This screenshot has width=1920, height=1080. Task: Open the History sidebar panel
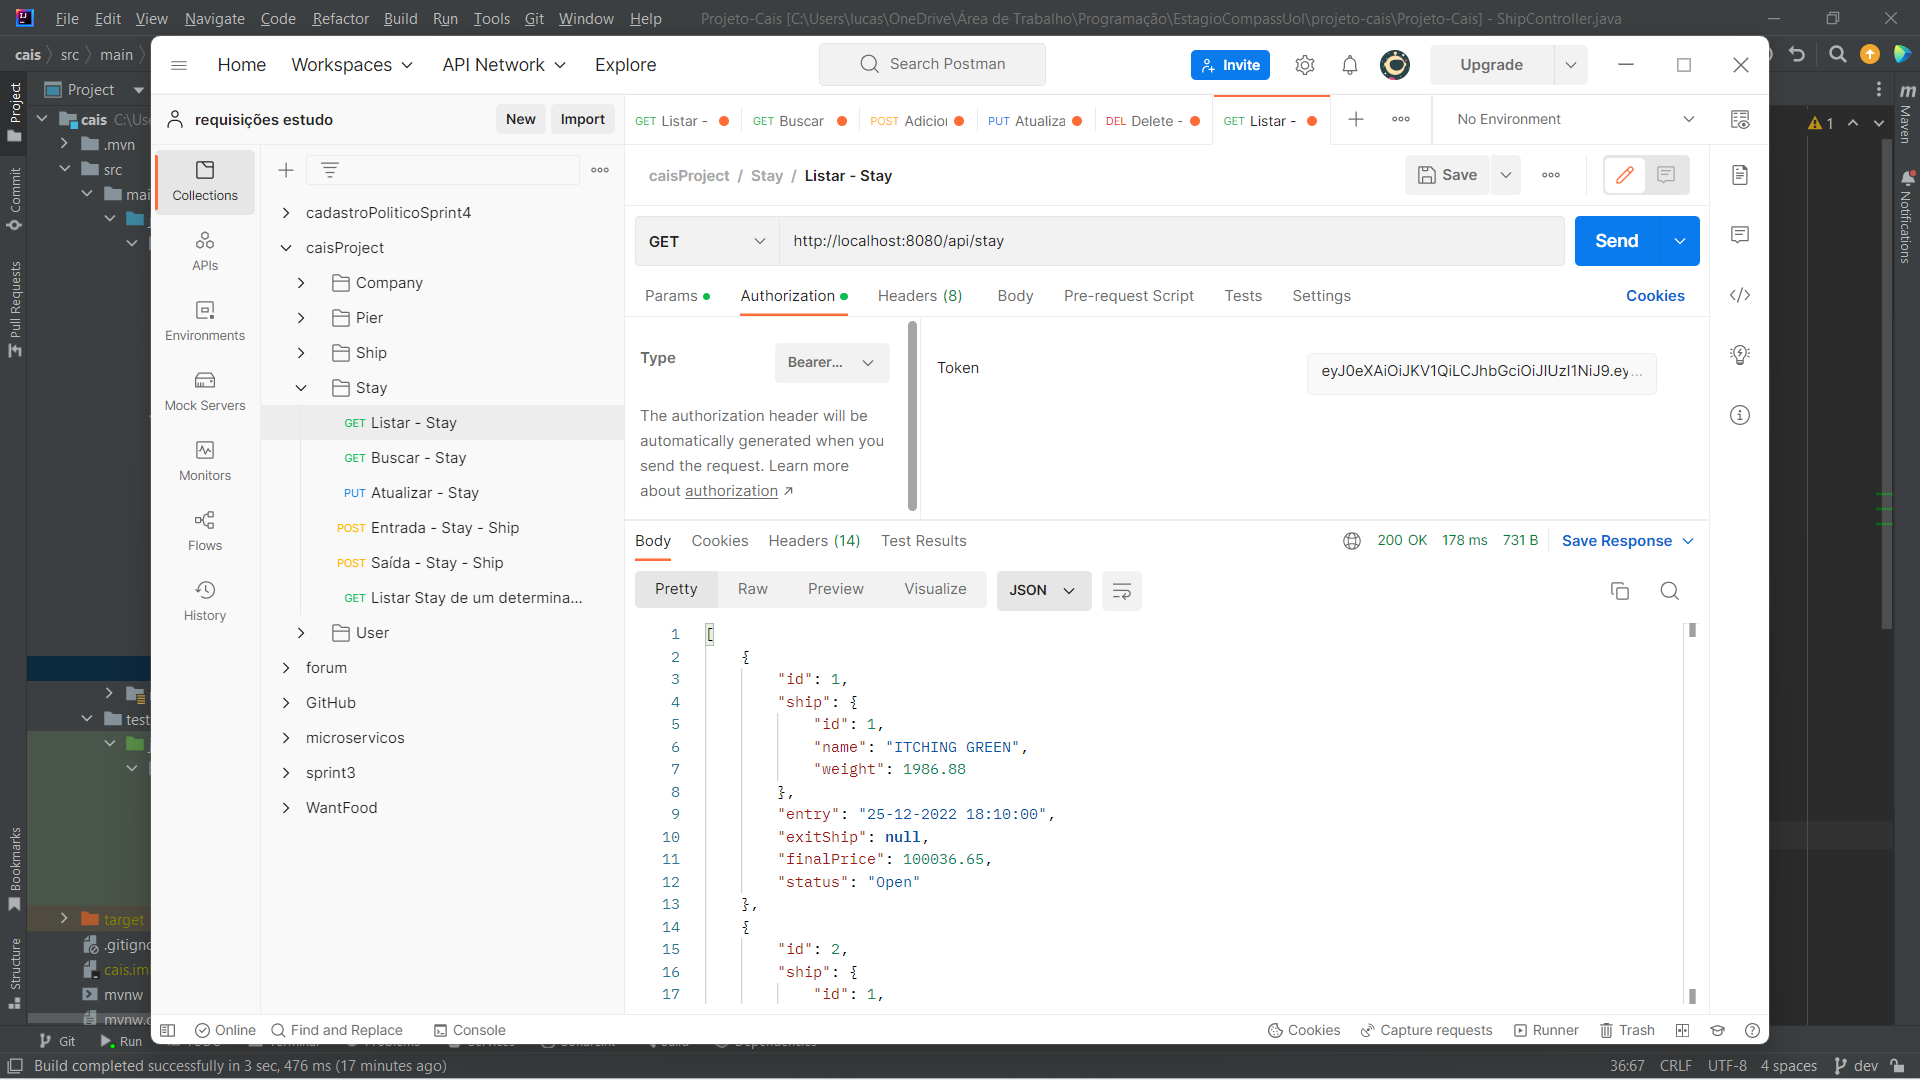(x=205, y=601)
